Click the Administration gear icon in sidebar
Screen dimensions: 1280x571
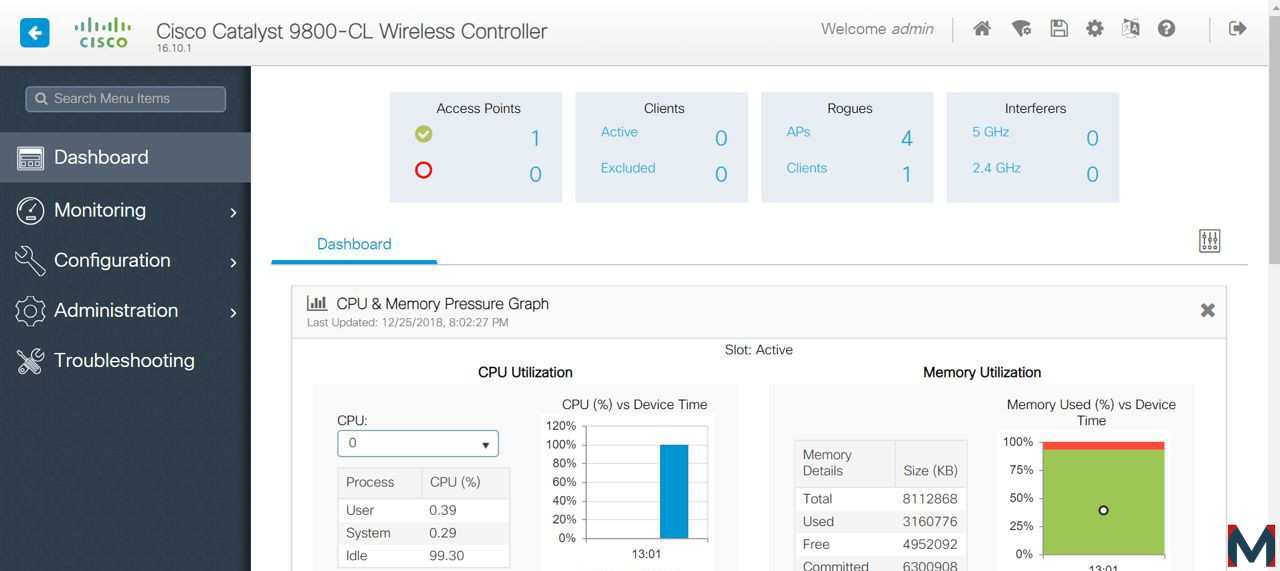30,310
